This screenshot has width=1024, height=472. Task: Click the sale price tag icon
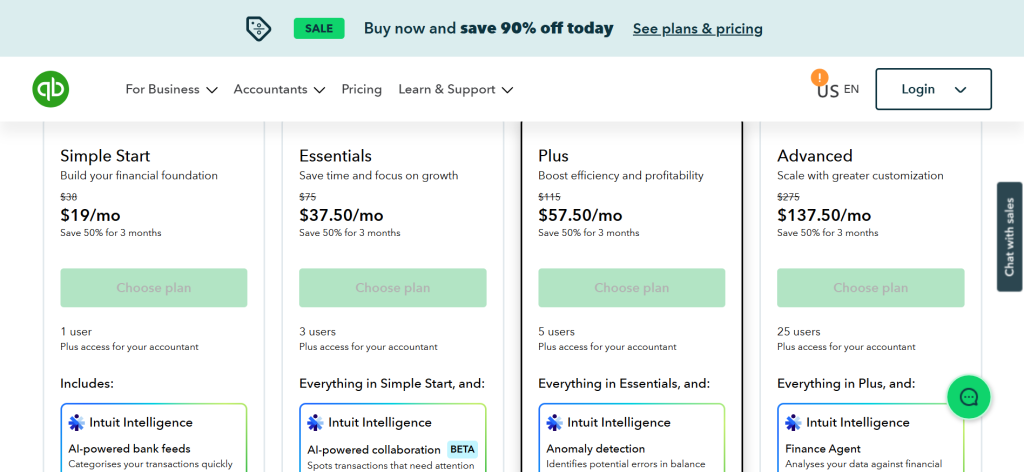(x=258, y=28)
